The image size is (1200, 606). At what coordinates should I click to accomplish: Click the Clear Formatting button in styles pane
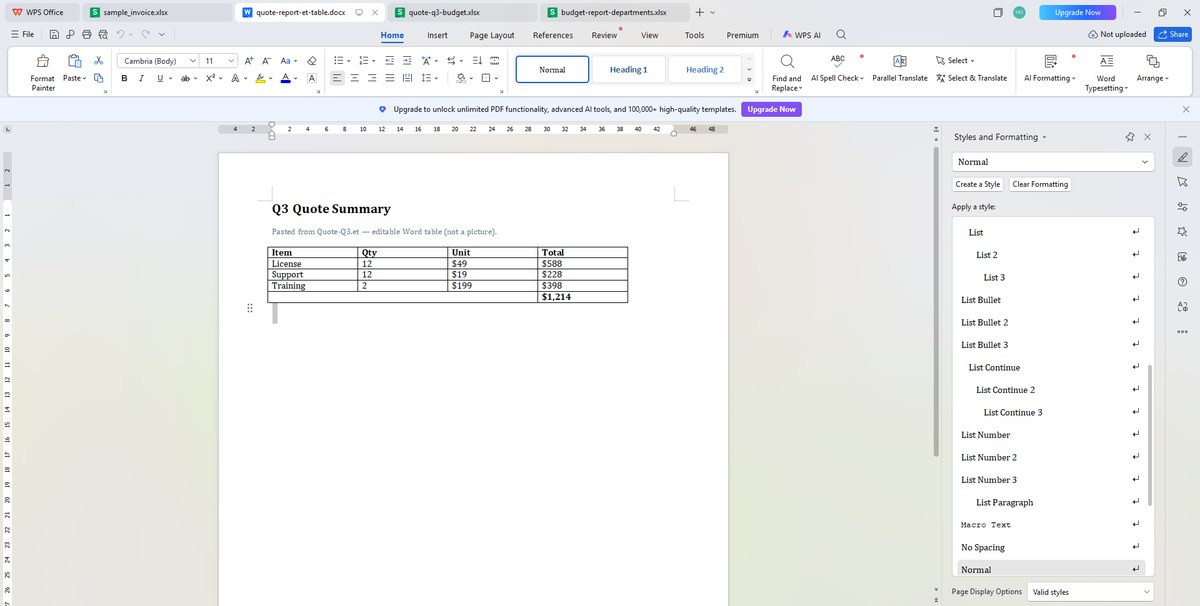tap(1040, 184)
